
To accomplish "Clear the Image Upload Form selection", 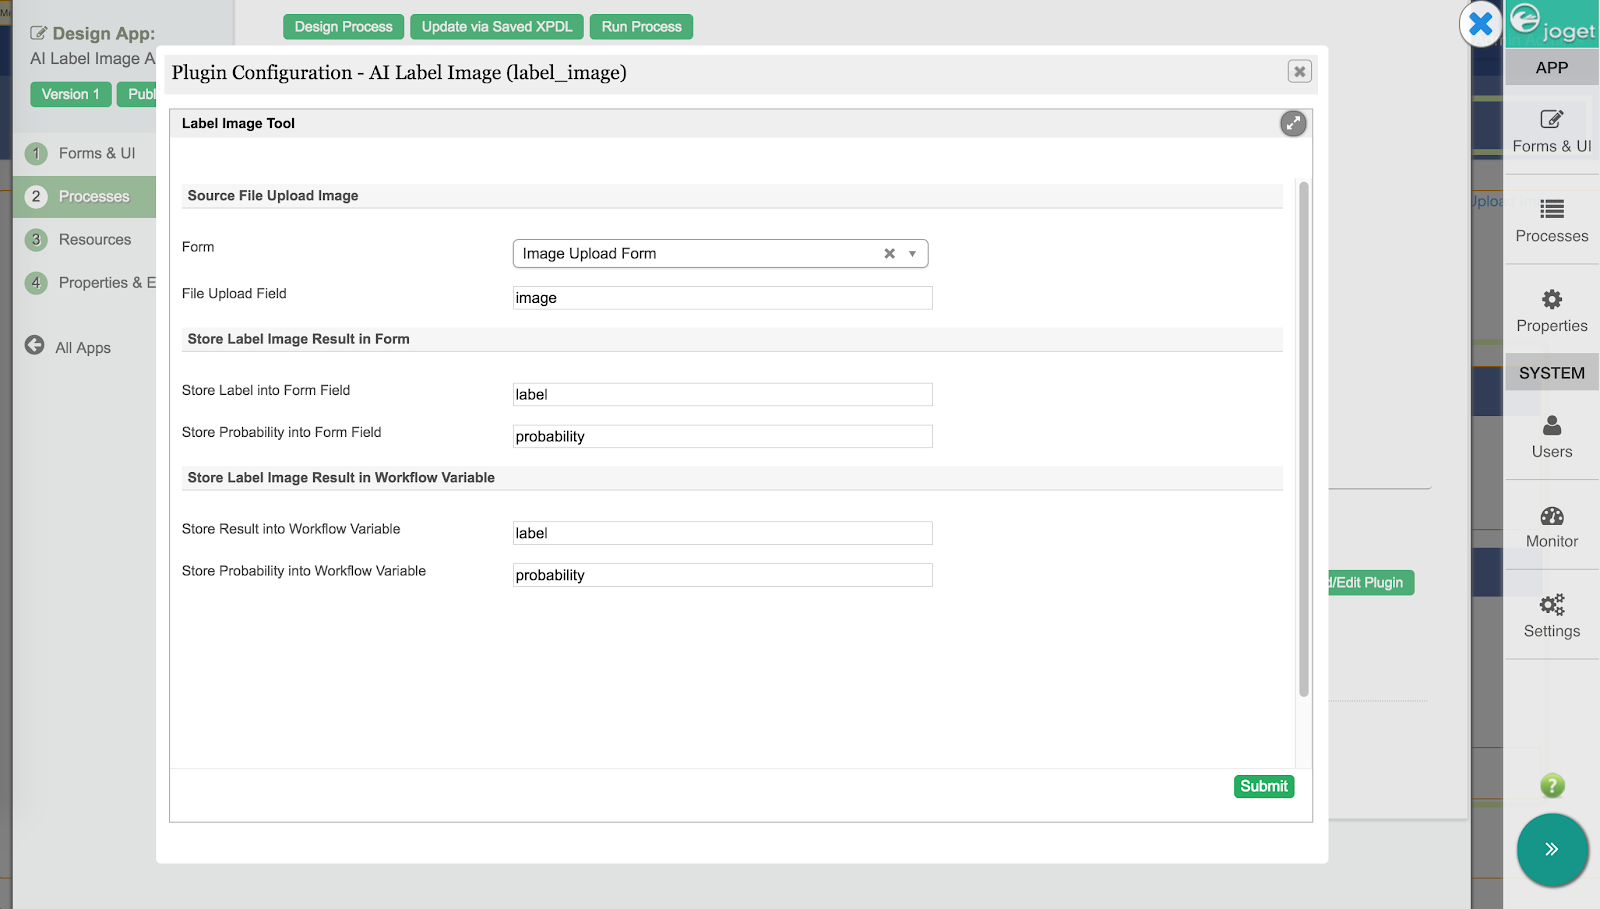I will pos(889,254).
